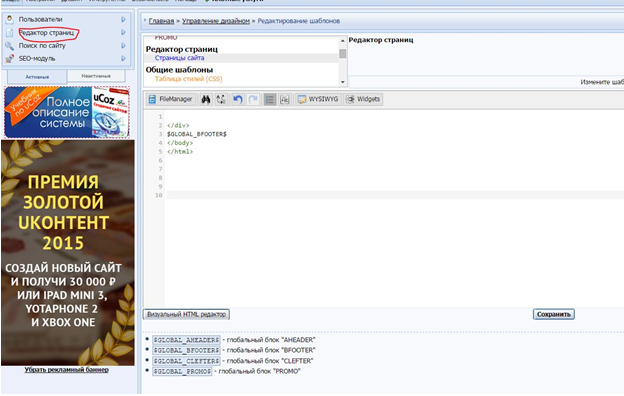Viewport: 624px width, 396px height.
Task: Expand the arrow next to Редактор страниц
Action: [123, 32]
